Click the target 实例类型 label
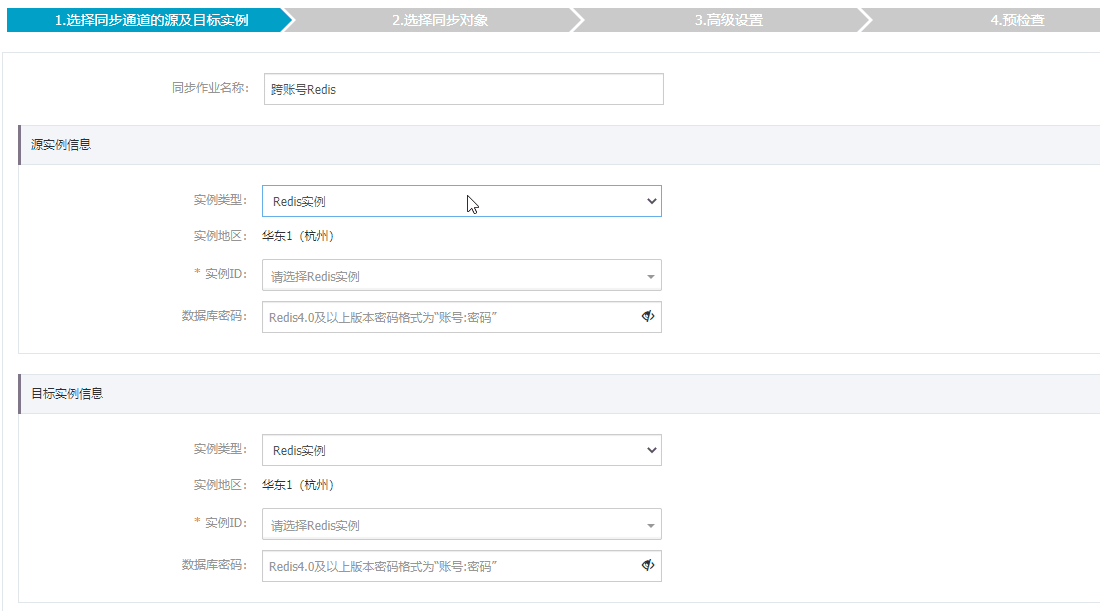Viewport: 1100px width, 611px height. pyautogui.click(x=220, y=450)
